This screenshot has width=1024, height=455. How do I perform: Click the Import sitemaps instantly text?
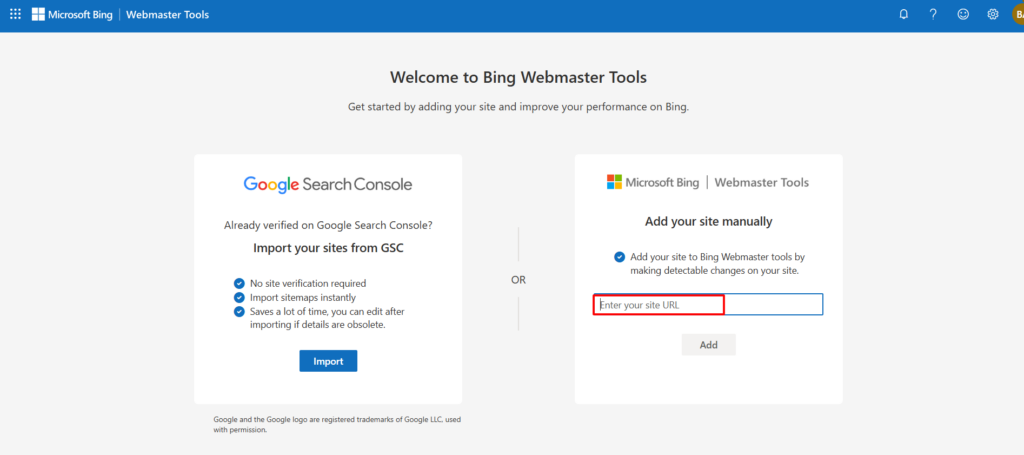pyautogui.click(x=303, y=298)
